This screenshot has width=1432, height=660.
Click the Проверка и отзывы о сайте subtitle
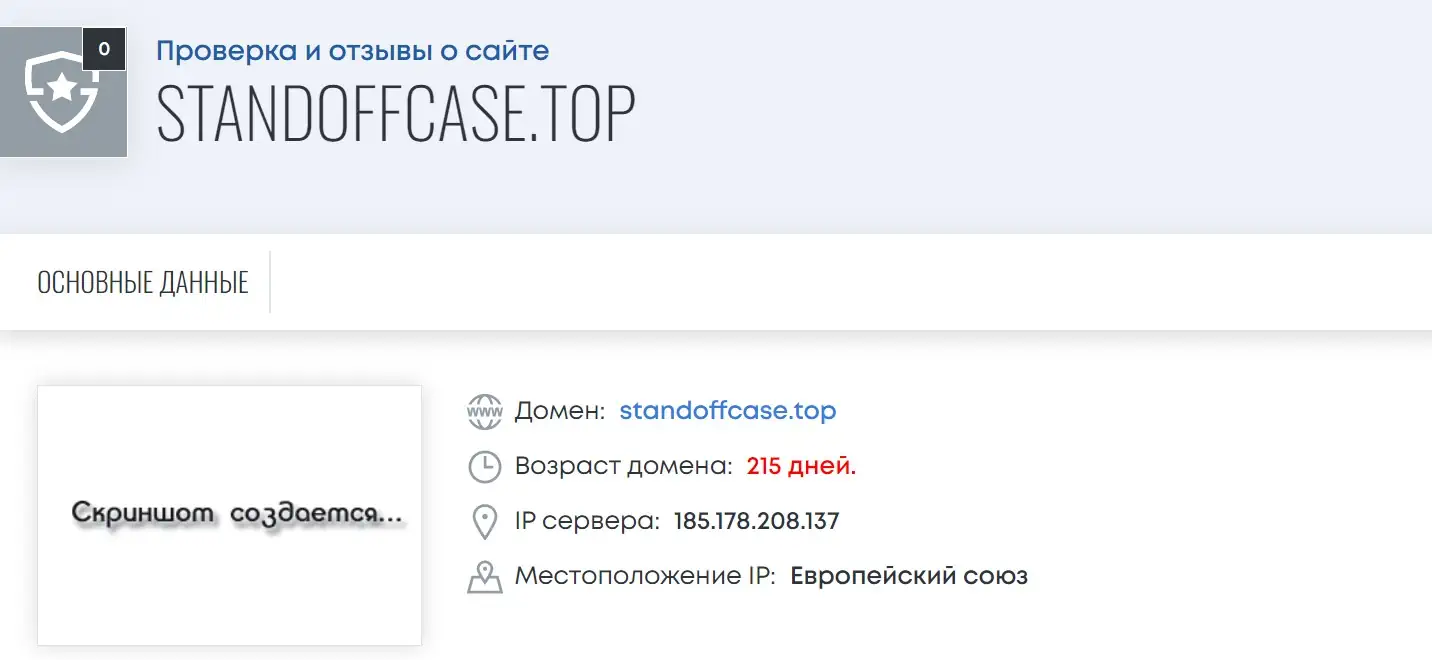pyautogui.click(x=353, y=51)
